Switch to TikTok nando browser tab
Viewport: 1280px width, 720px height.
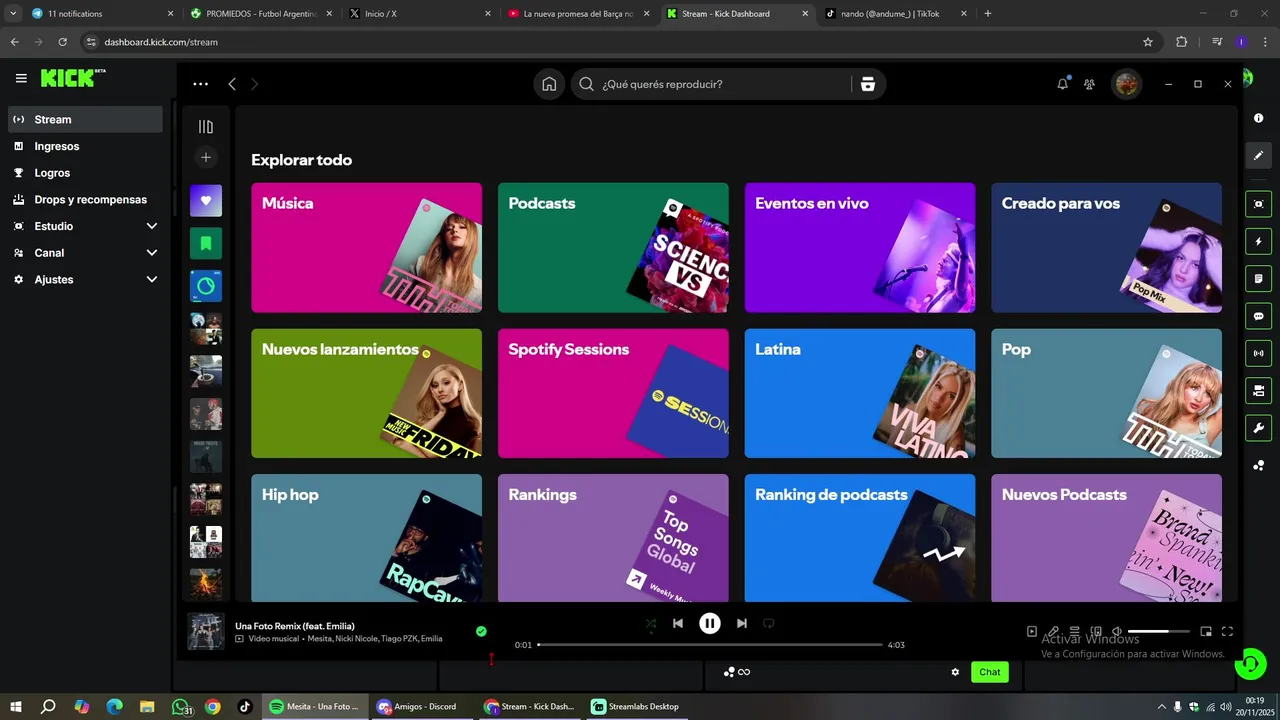coord(896,14)
